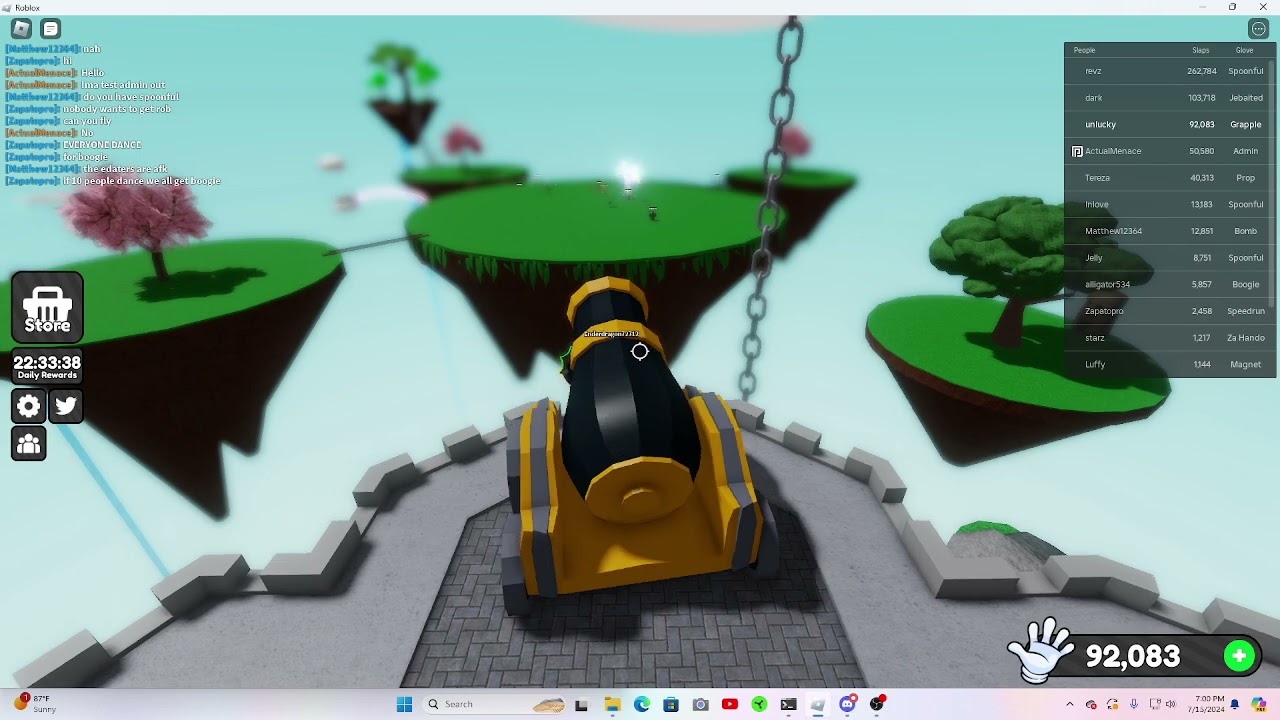
Task: Switch to the Roblox taskbar icon
Action: (818, 704)
